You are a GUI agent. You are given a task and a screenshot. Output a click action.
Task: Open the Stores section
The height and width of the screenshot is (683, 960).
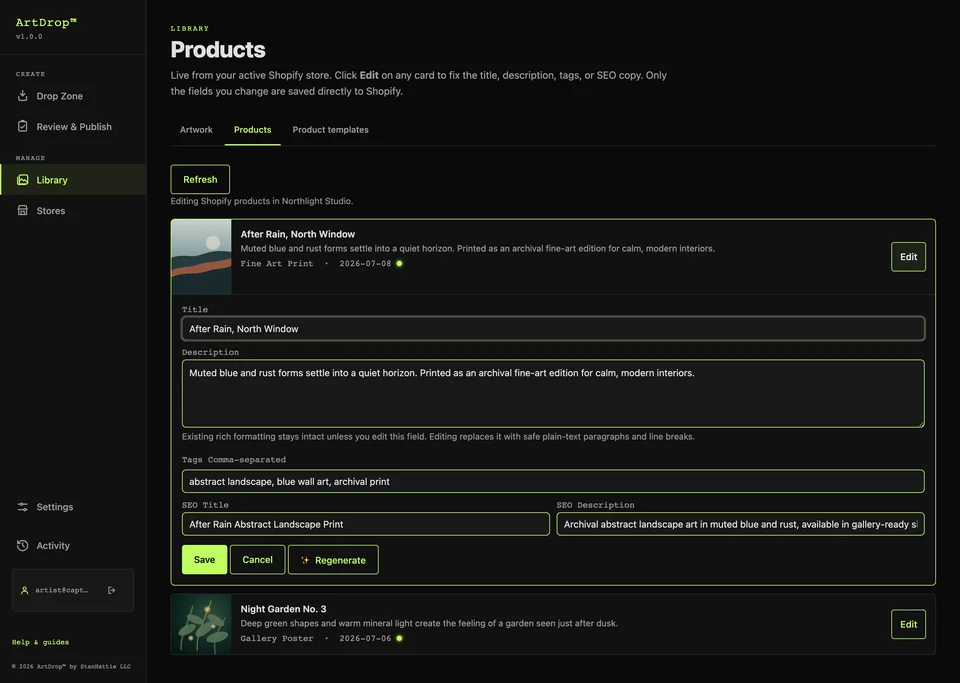[x=73, y=211]
